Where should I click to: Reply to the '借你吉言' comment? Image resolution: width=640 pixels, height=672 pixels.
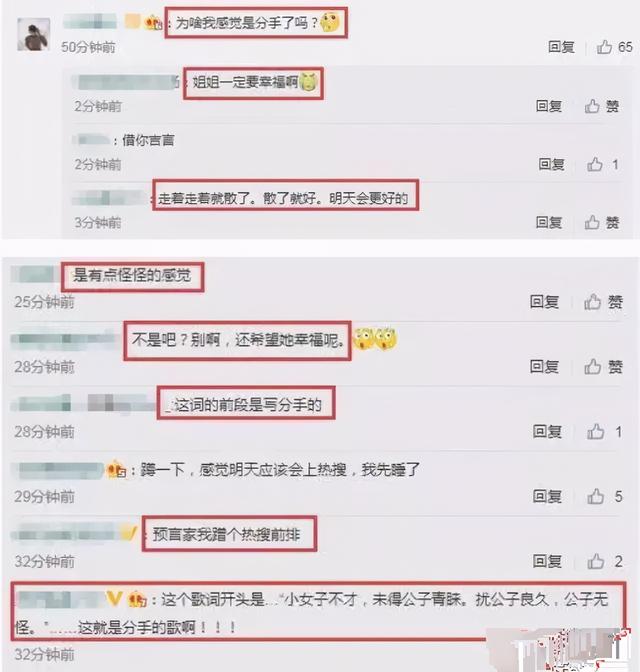(551, 164)
